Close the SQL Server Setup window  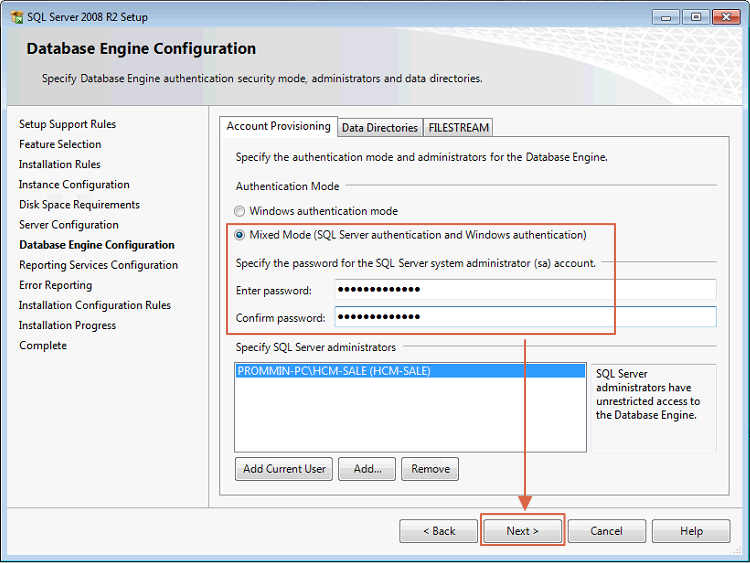[726, 17]
